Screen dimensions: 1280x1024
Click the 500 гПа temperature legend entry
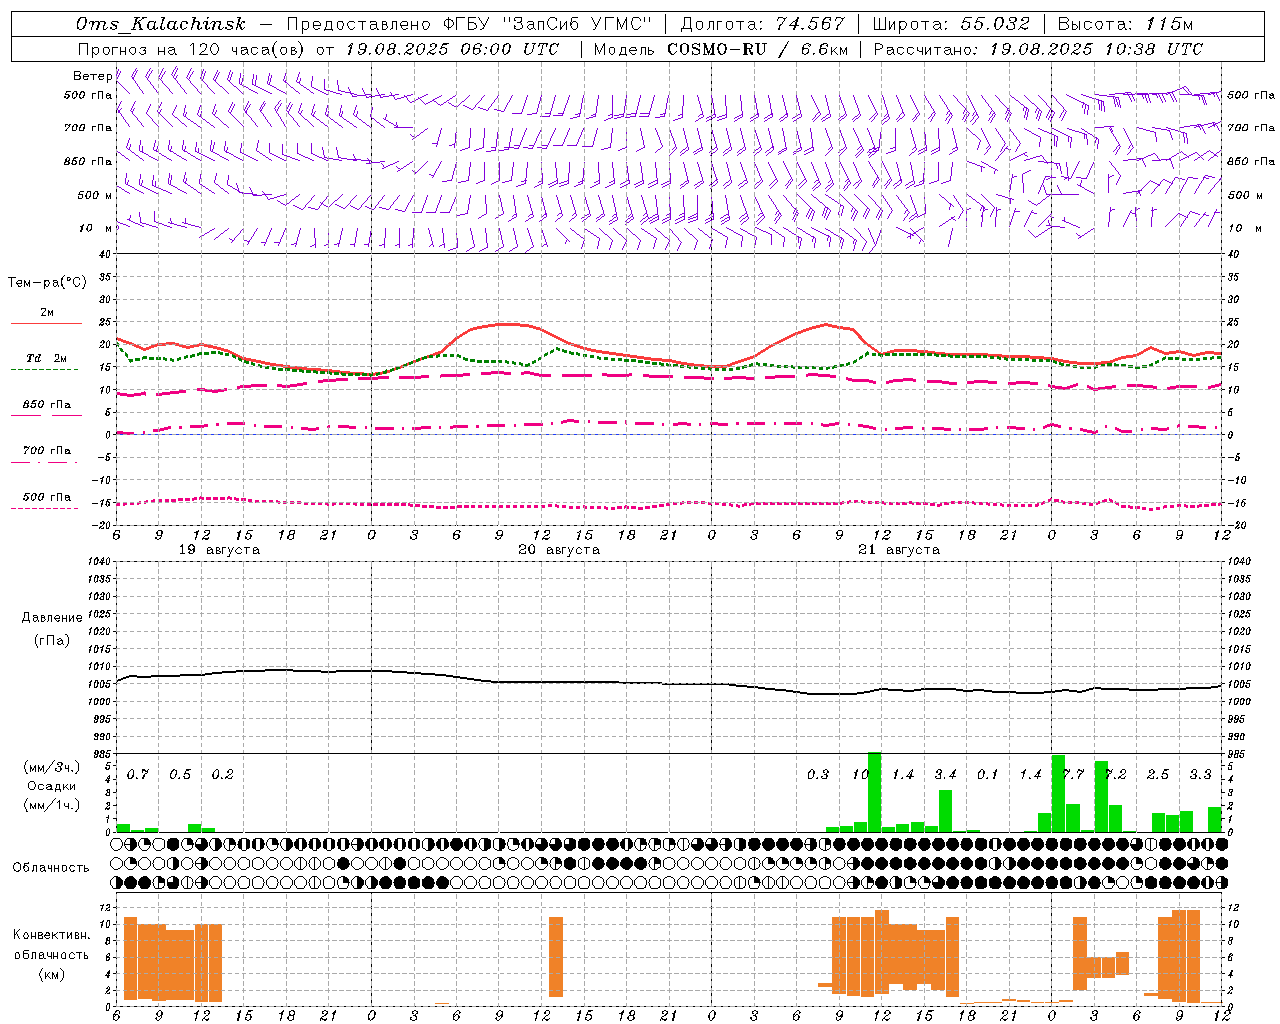point(46,496)
